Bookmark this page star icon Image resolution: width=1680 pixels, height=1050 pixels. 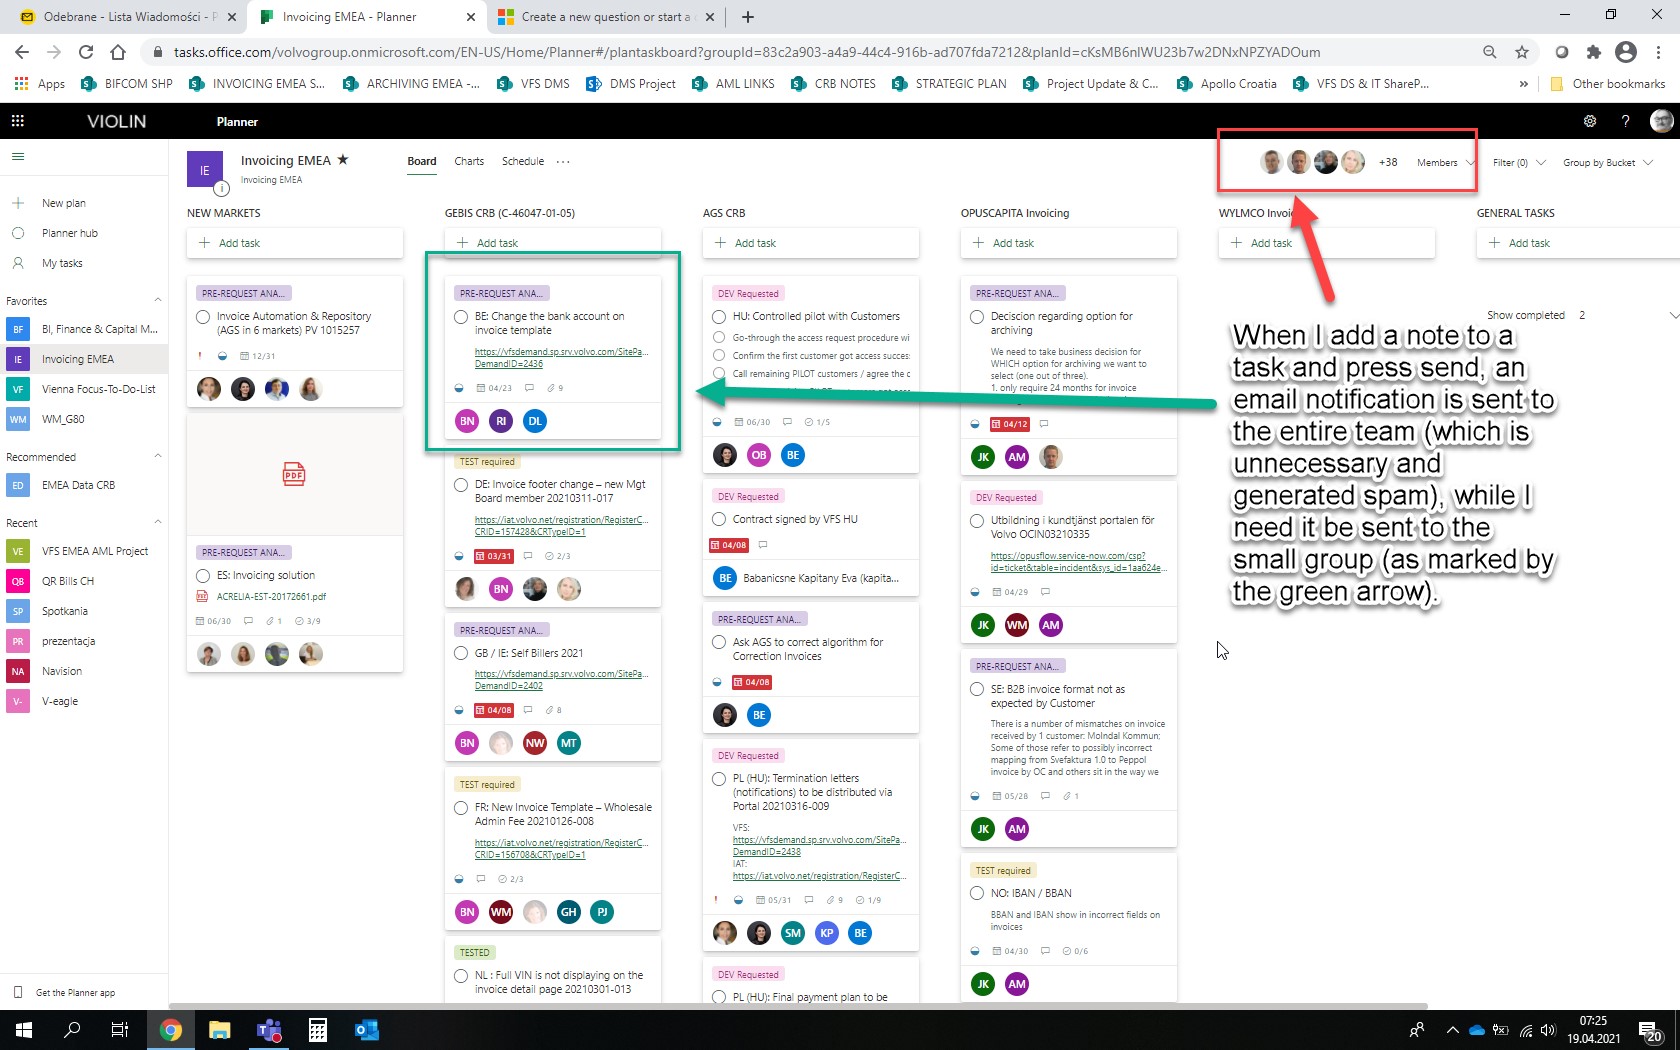[1522, 52]
